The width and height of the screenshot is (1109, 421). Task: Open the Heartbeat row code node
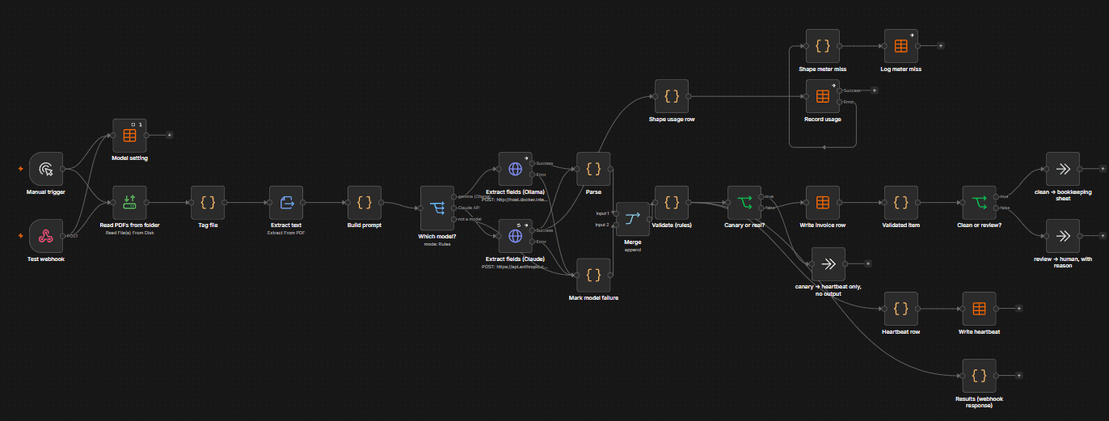click(x=901, y=309)
